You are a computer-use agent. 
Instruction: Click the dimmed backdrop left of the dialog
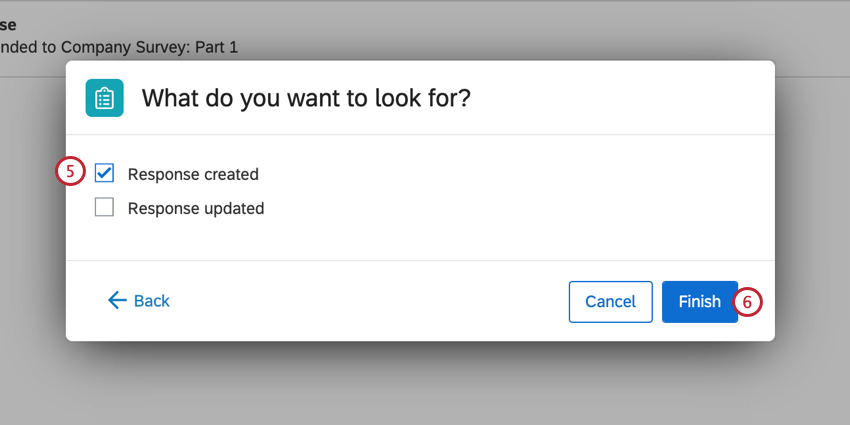[x=30, y=250]
